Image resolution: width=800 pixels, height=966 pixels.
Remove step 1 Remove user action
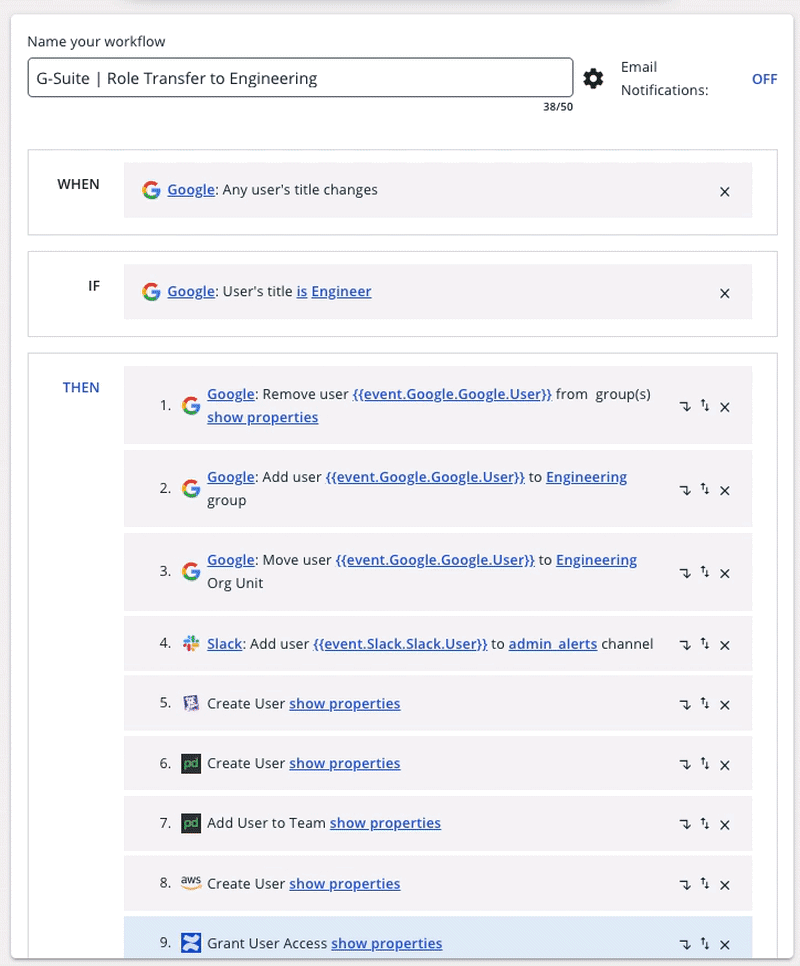pyautogui.click(x=725, y=407)
